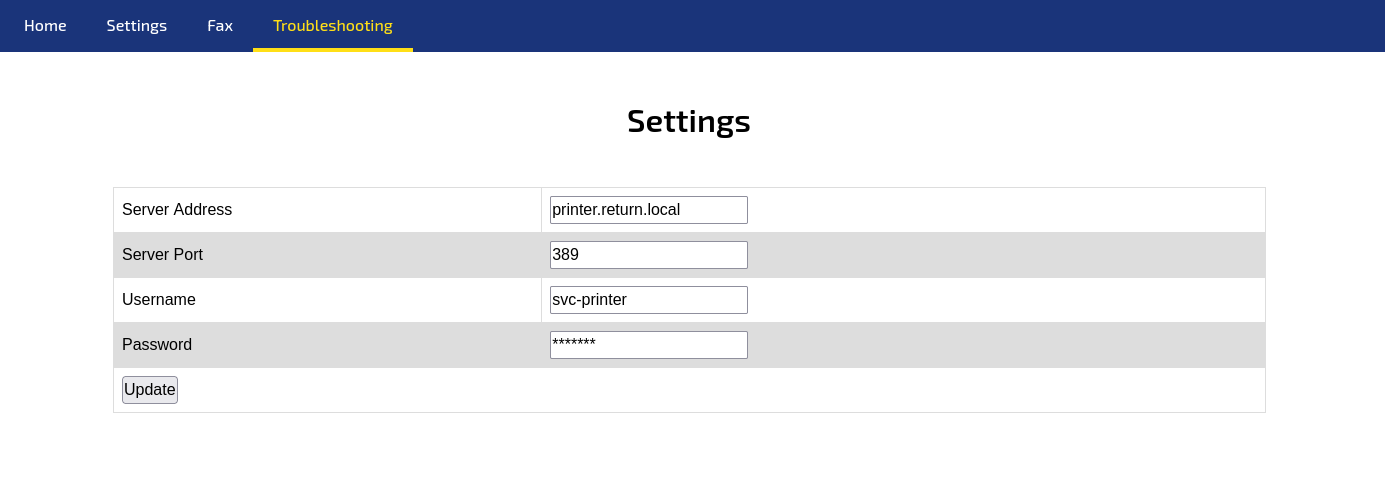
Task: Click empty space right of Update button
Action: coord(720,390)
